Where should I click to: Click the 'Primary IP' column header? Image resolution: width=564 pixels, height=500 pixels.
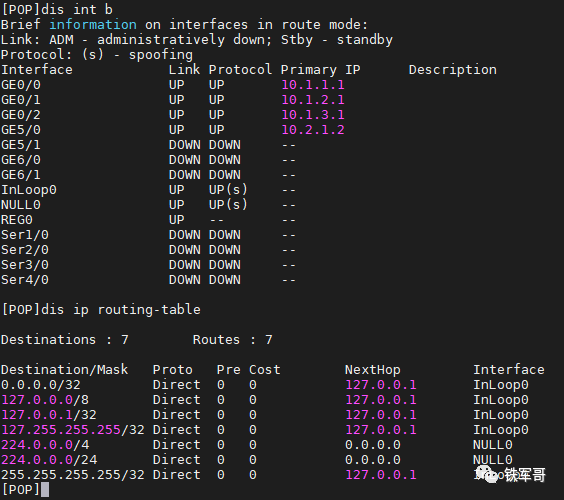click(x=320, y=70)
